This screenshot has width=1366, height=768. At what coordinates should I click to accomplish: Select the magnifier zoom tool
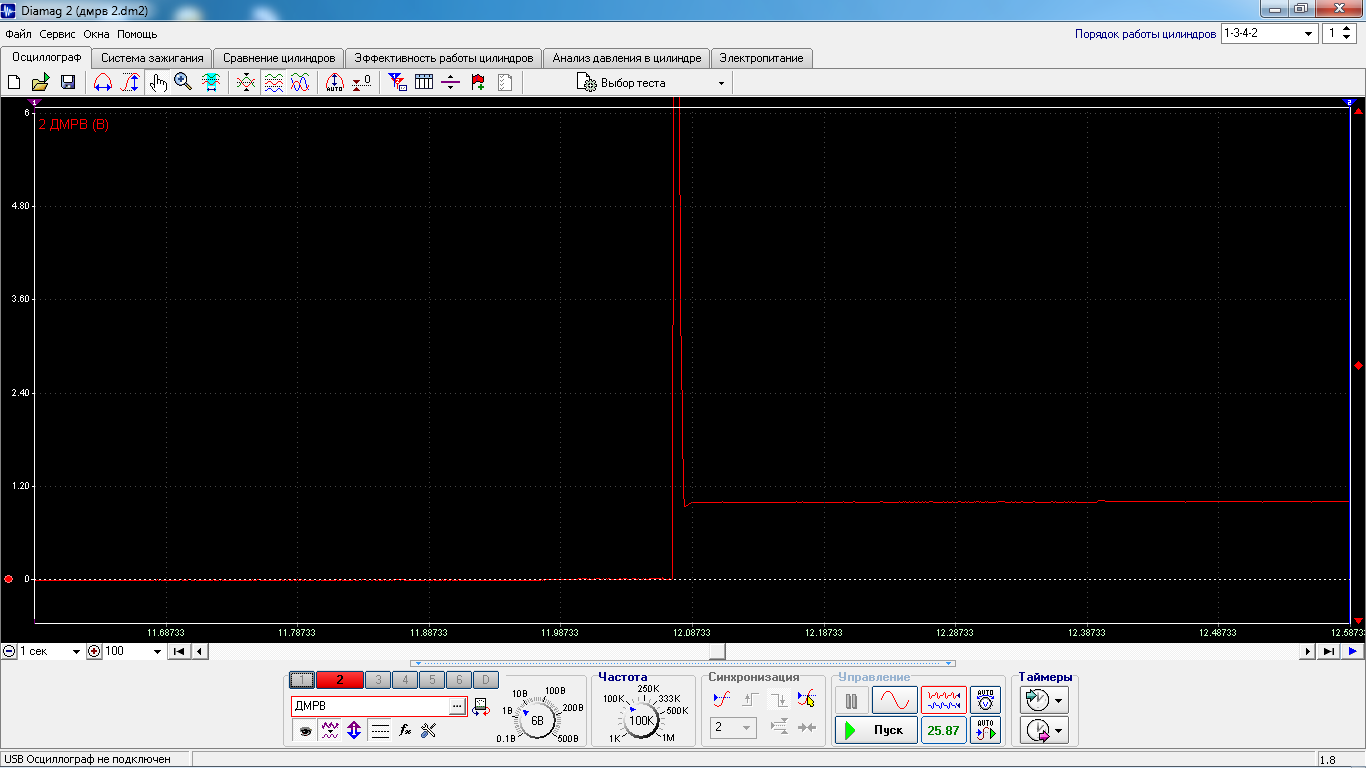[183, 83]
